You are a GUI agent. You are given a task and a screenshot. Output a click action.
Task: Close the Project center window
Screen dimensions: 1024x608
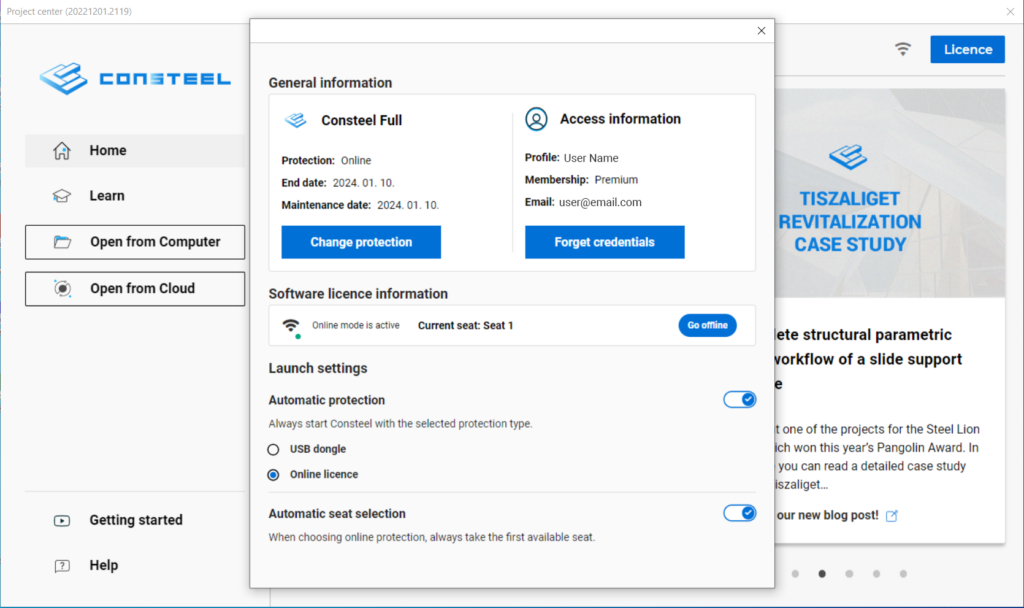(x=1010, y=11)
